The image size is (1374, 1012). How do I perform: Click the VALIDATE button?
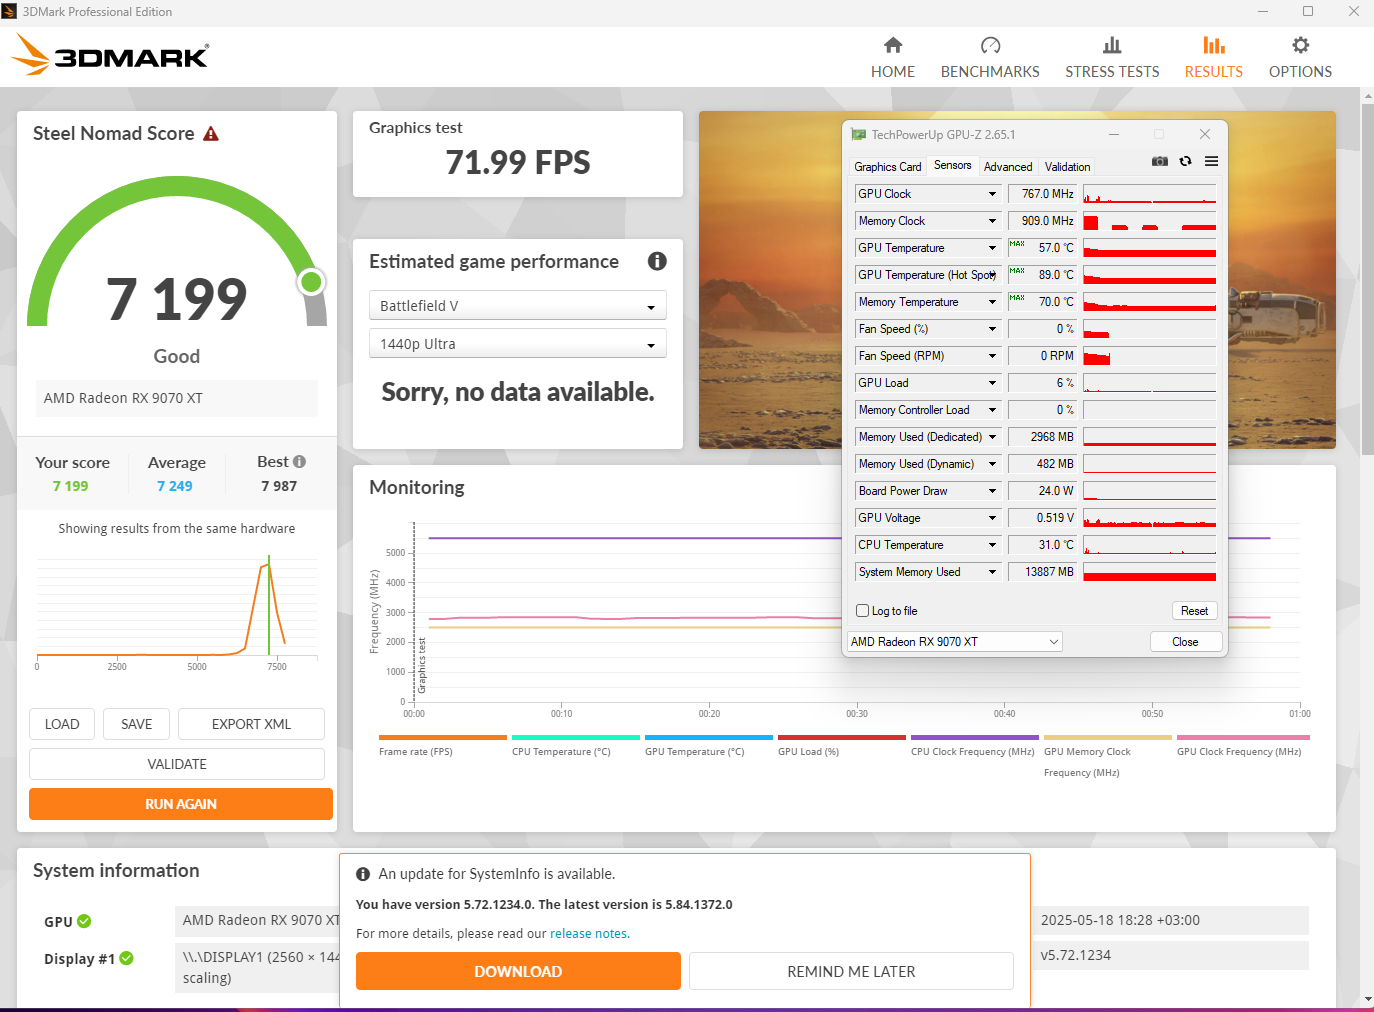tap(177, 764)
